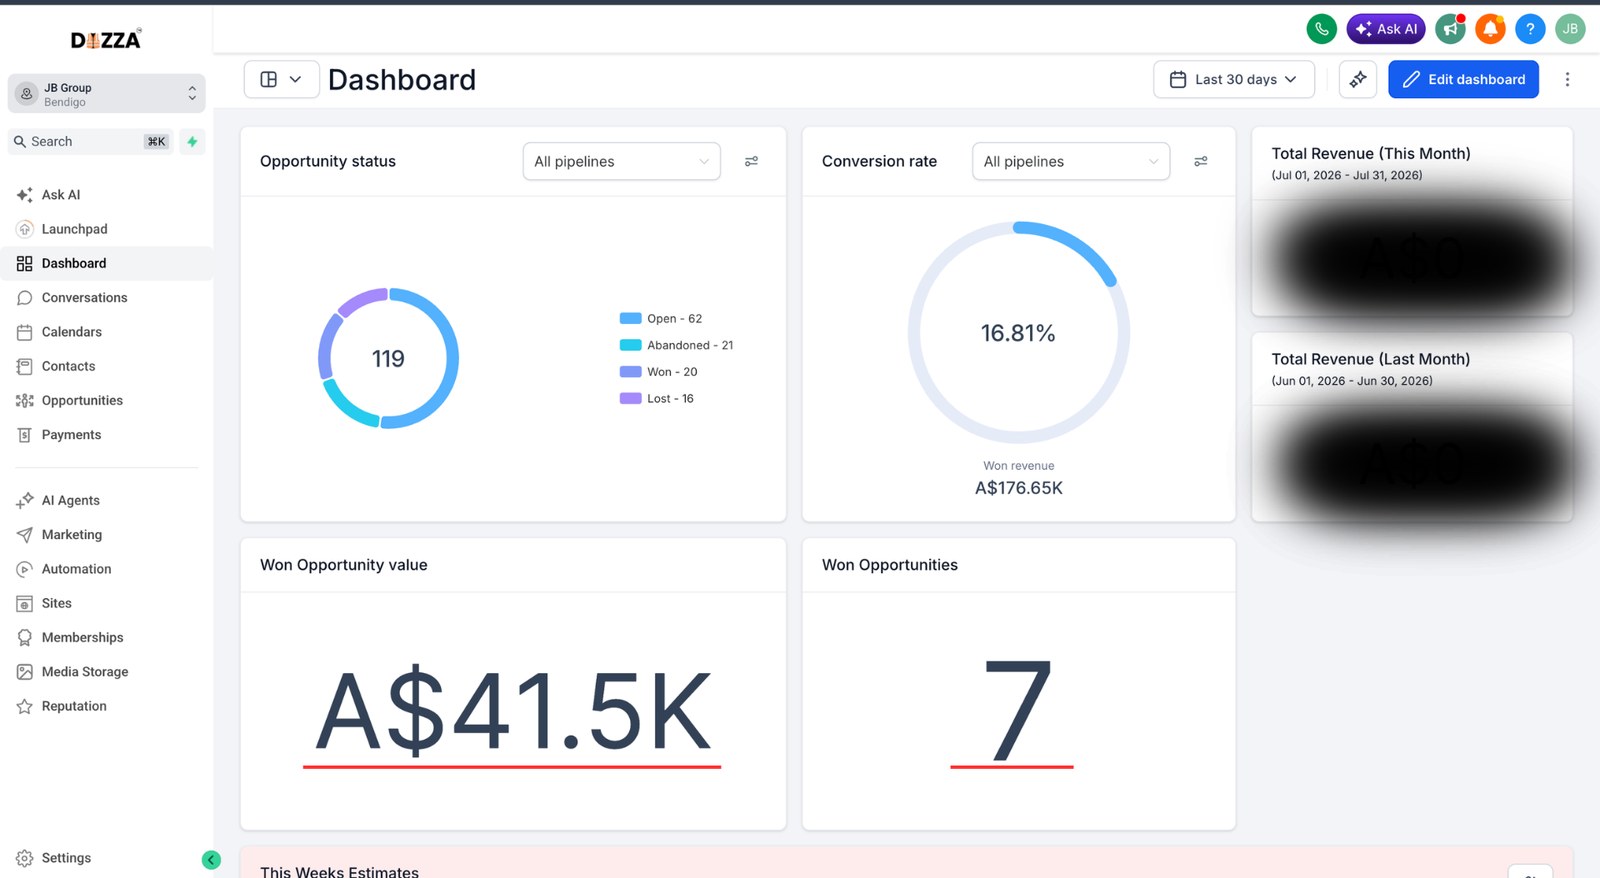
Task: Open Opportunities in the sidebar
Action: click(x=107, y=400)
